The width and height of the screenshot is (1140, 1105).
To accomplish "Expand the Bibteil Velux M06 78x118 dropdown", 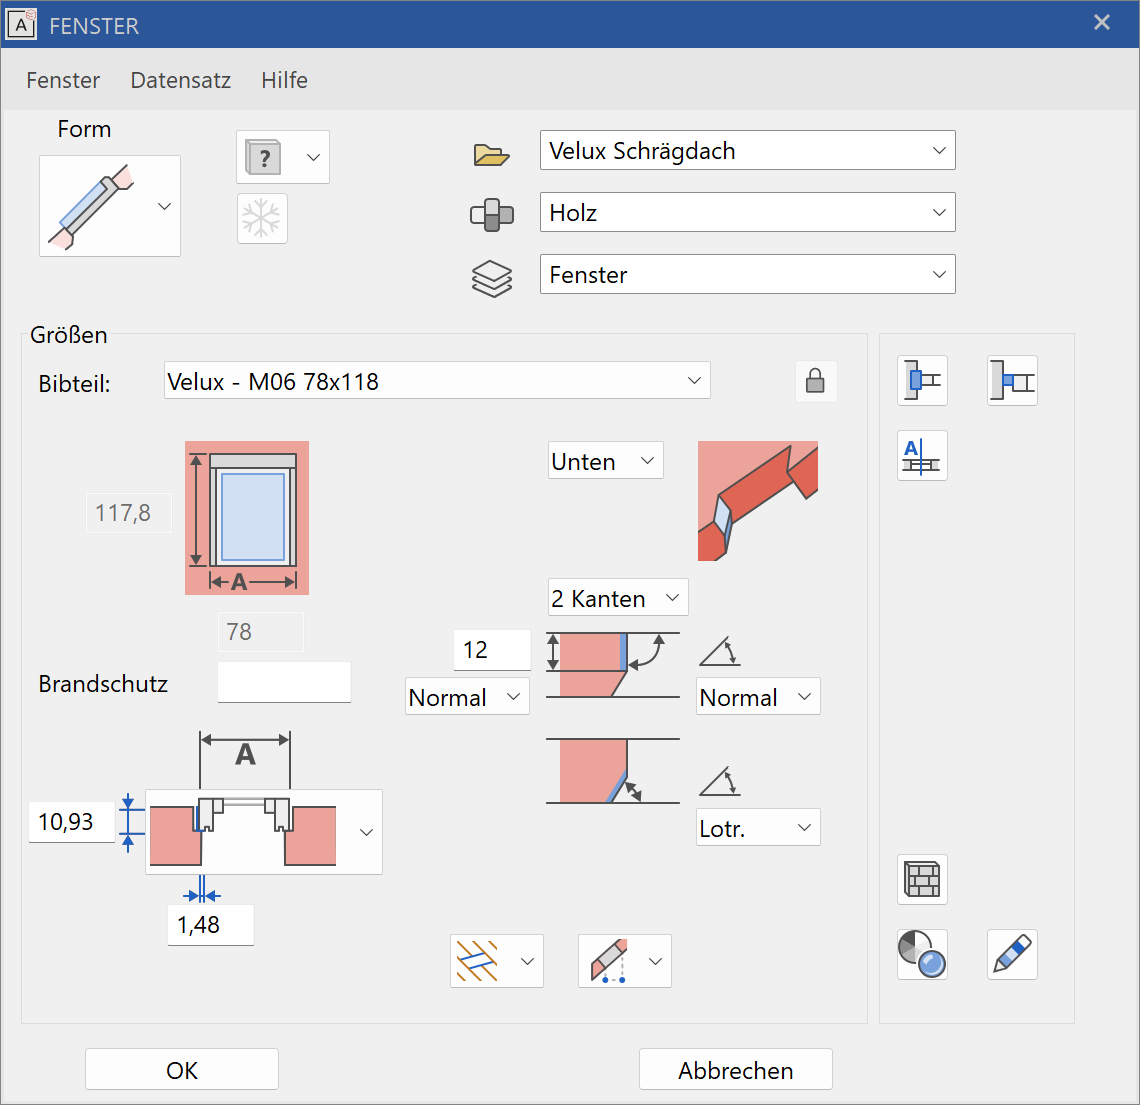I will pyautogui.click(x=437, y=380).
